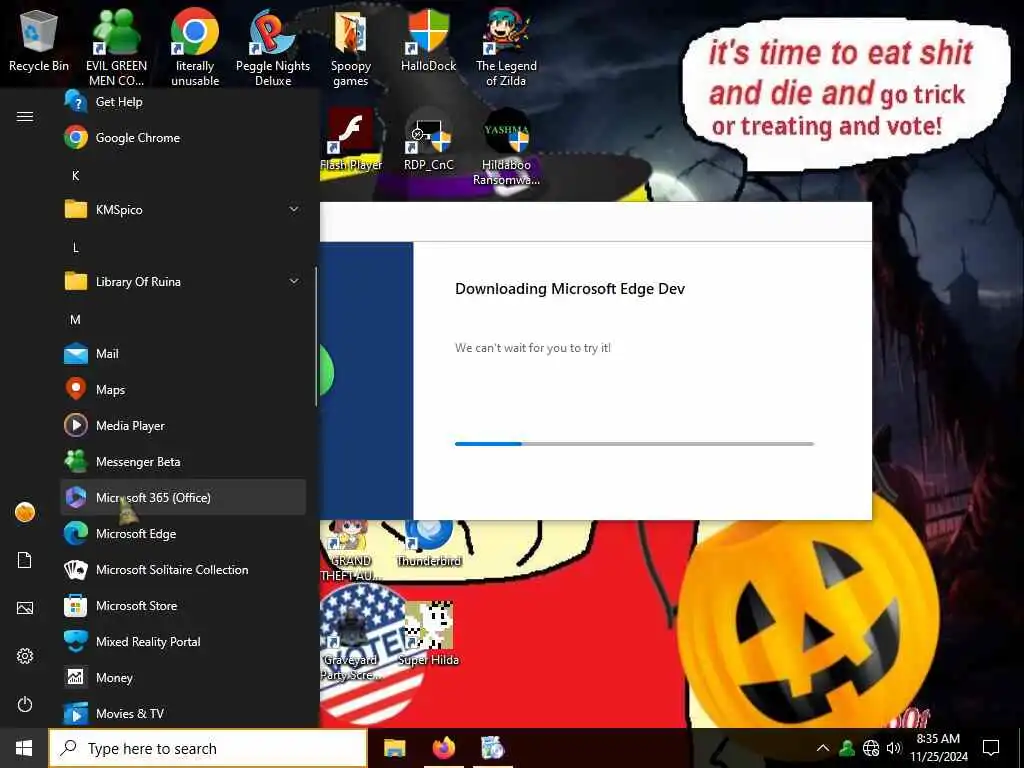Launch HalloDock desktop shortcut

[x=428, y=40]
